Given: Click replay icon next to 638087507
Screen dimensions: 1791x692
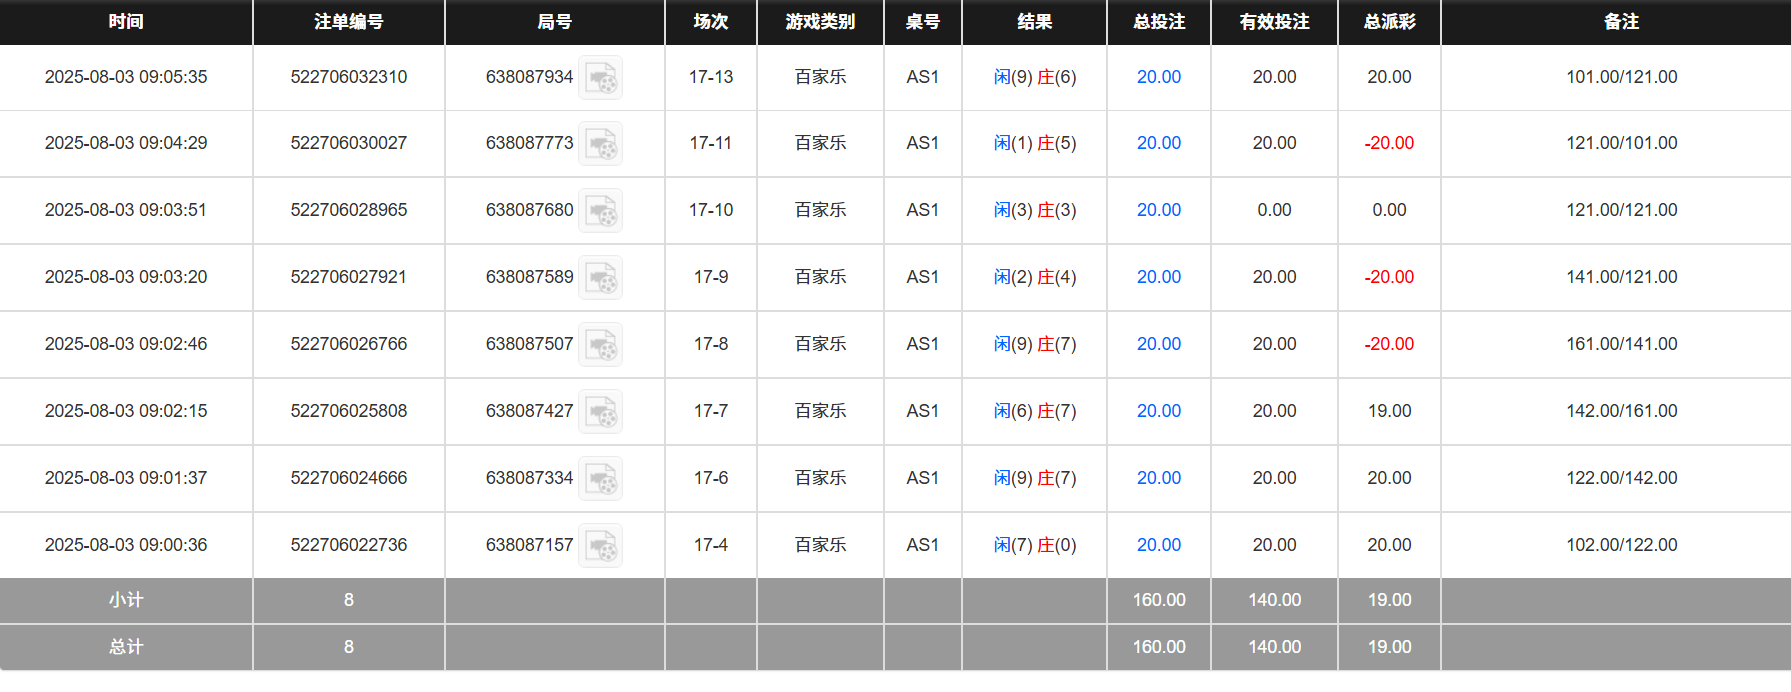Looking at the screenshot, I should pos(601,345).
